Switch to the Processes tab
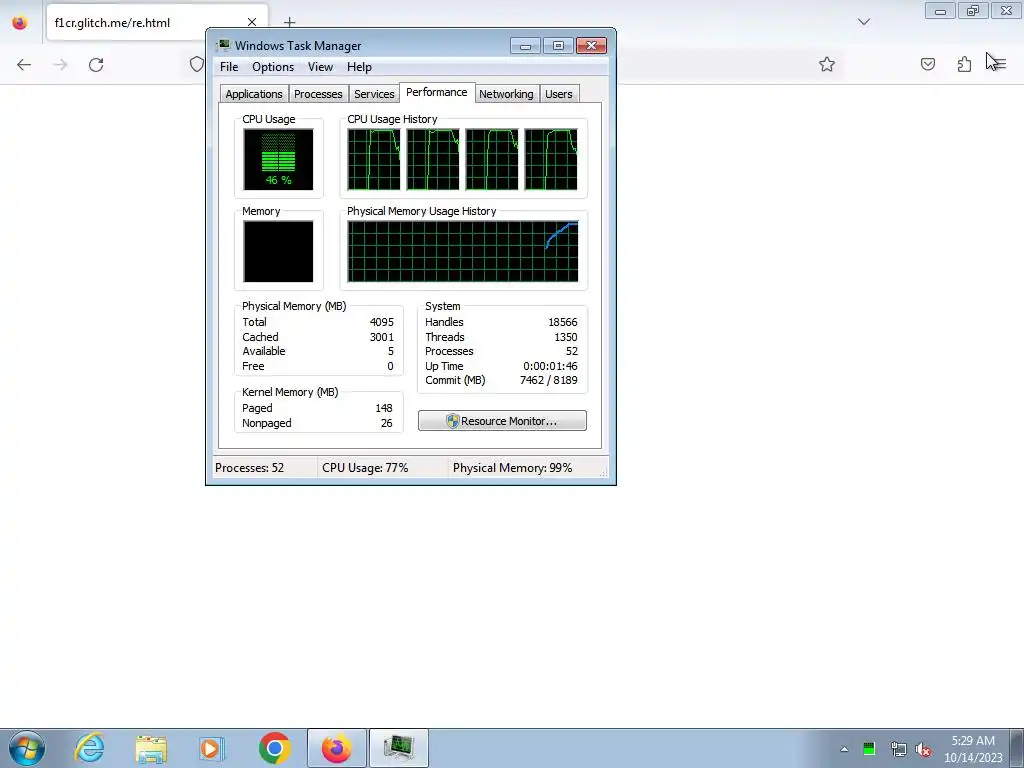Image resolution: width=1024 pixels, height=768 pixels. click(x=318, y=94)
